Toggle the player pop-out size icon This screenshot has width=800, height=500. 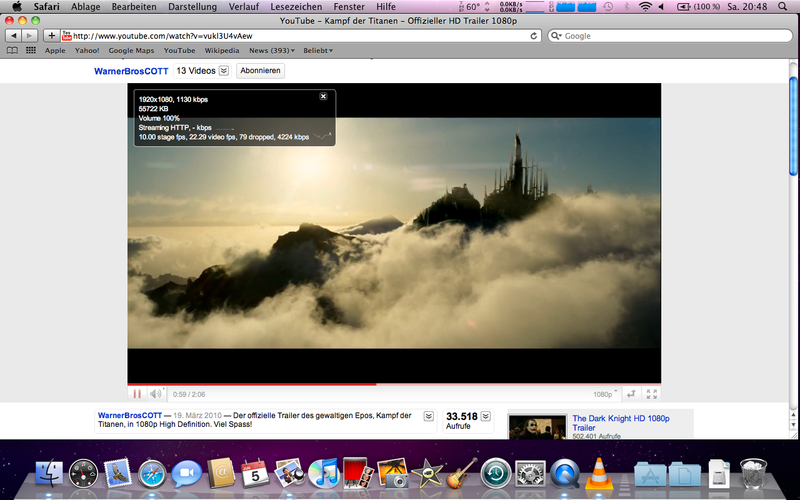click(631, 394)
